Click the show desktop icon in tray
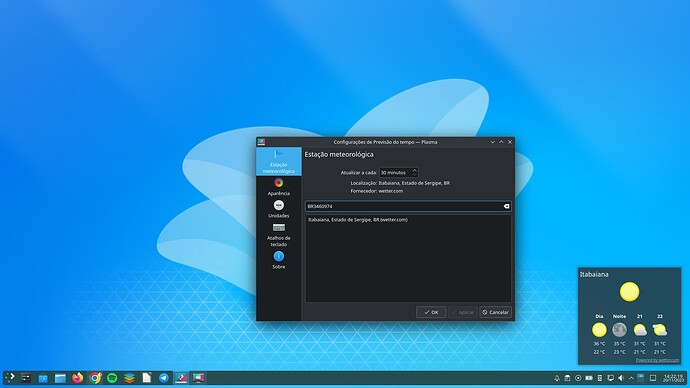Viewport: 690px width, 388px height. (x=653, y=378)
